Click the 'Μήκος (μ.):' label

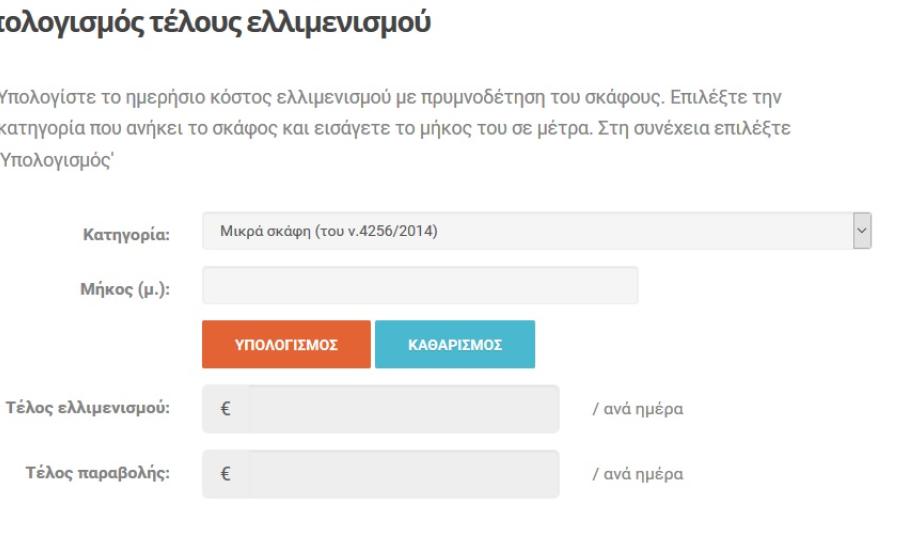click(x=120, y=291)
